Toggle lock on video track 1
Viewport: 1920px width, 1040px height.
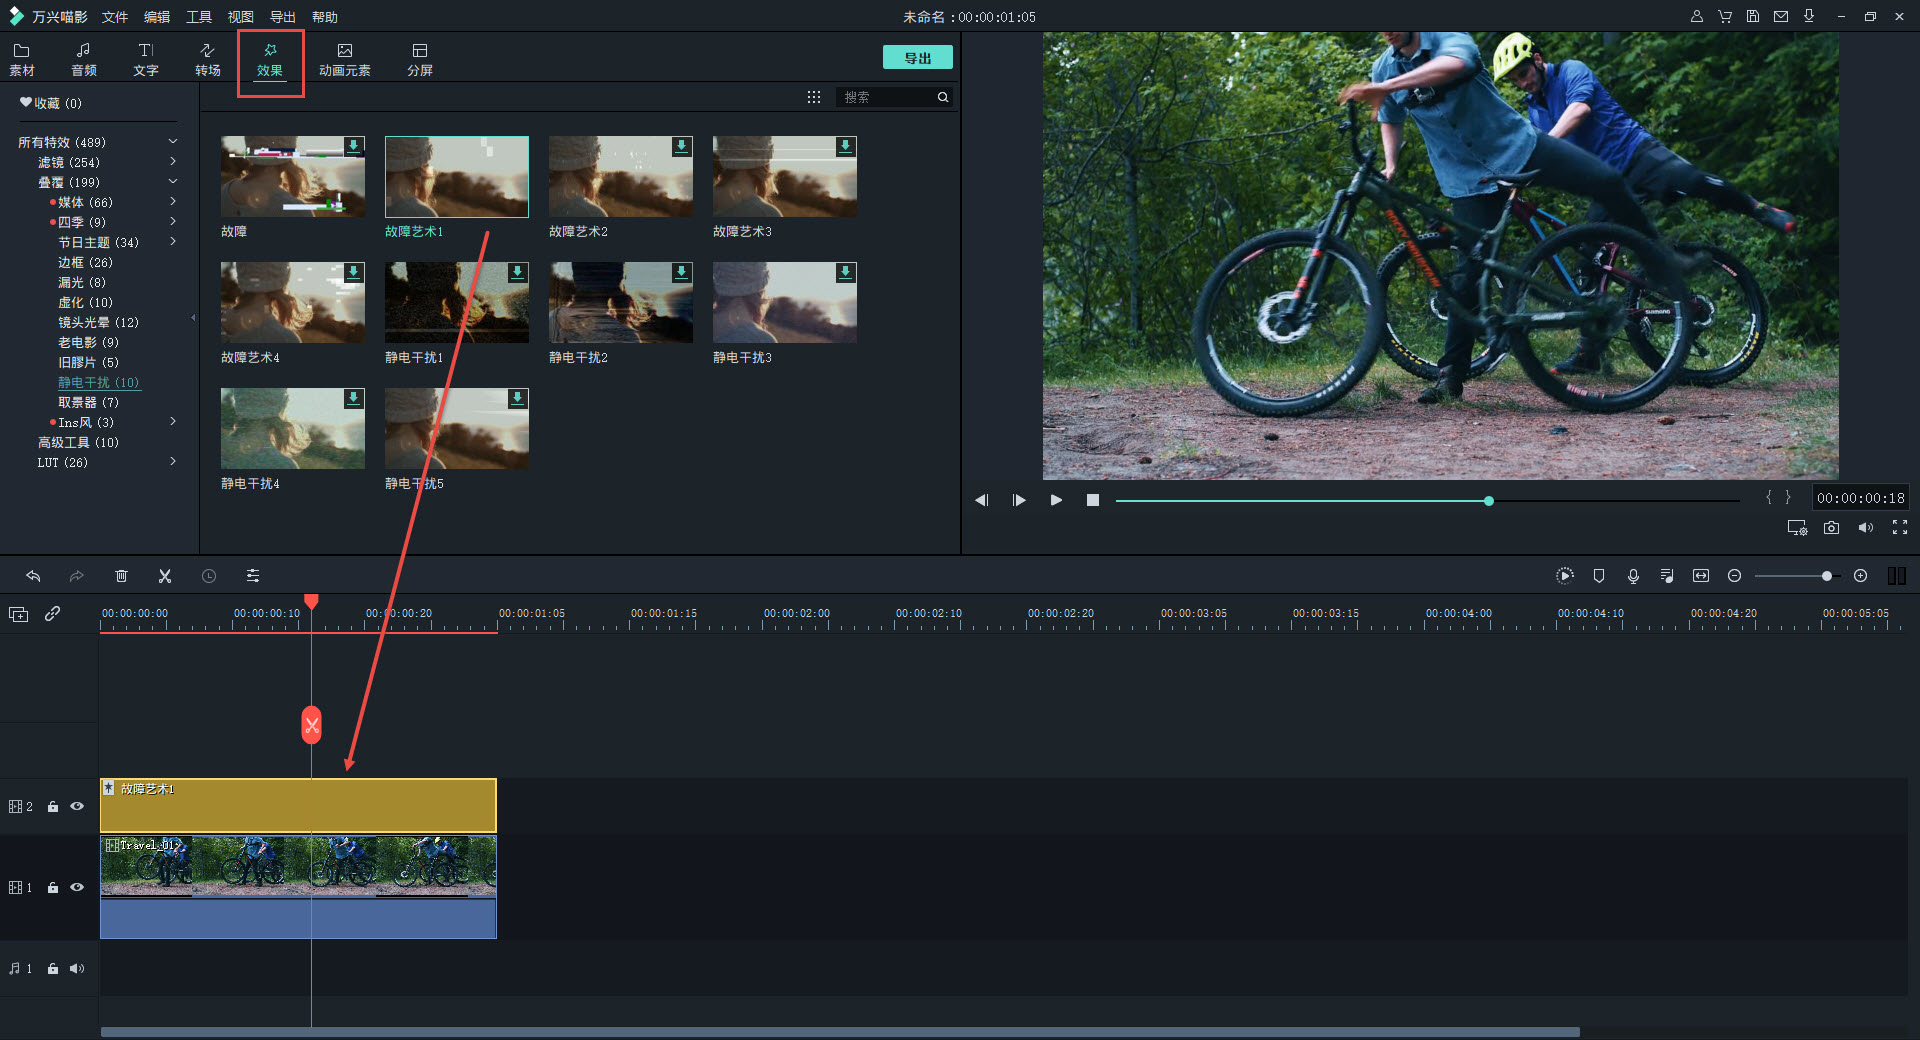[53, 888]
